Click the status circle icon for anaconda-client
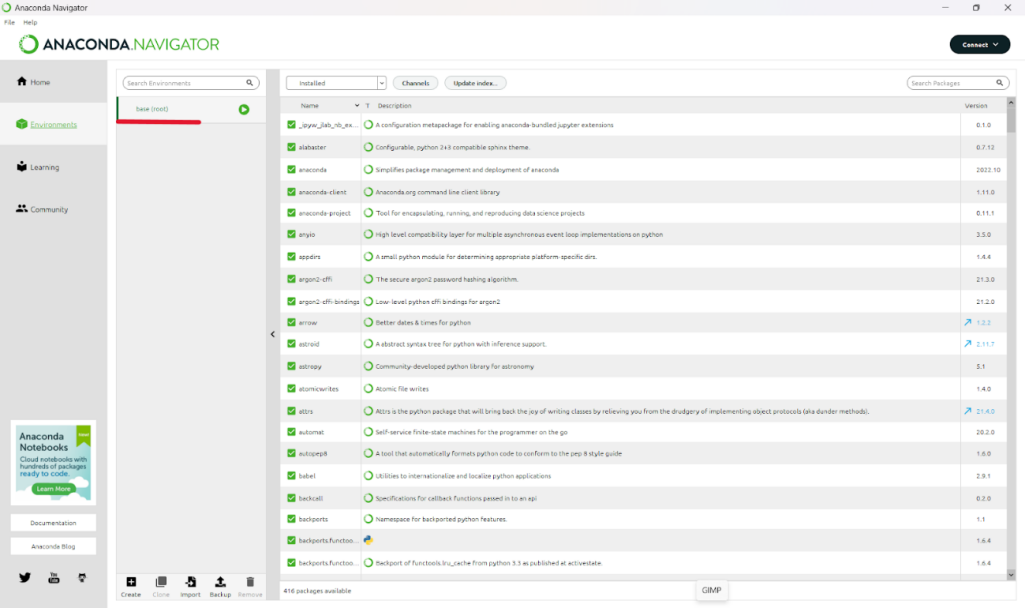The height and width of the screenshot is (608, 1025). click(369, 192)
